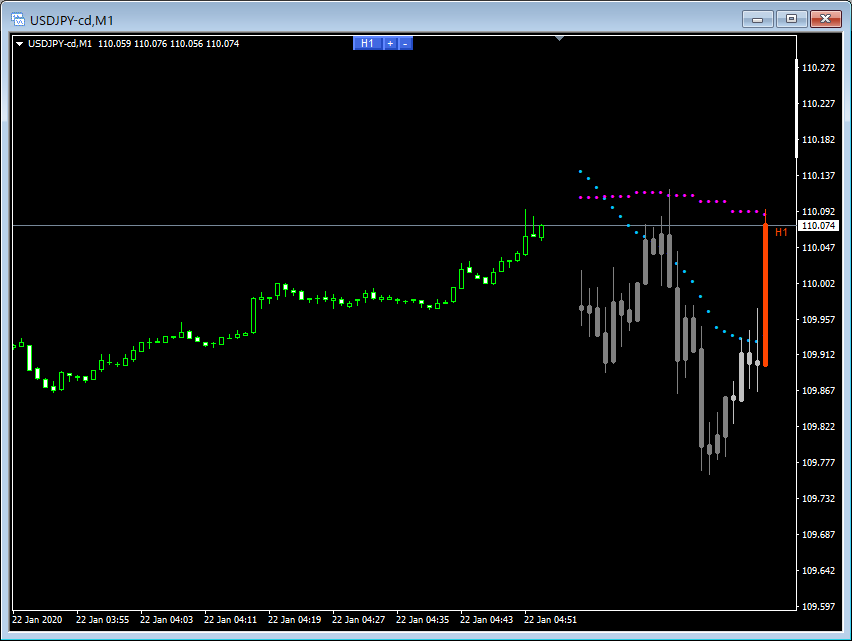Click the chart window icon in title bar

18,19
